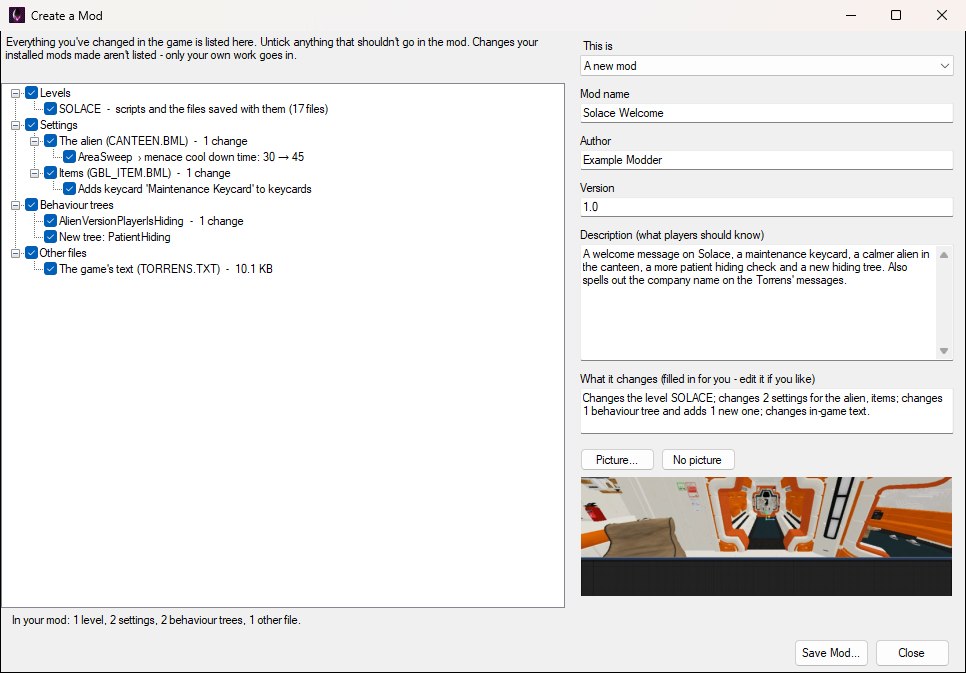Click the No picture button

697,460
